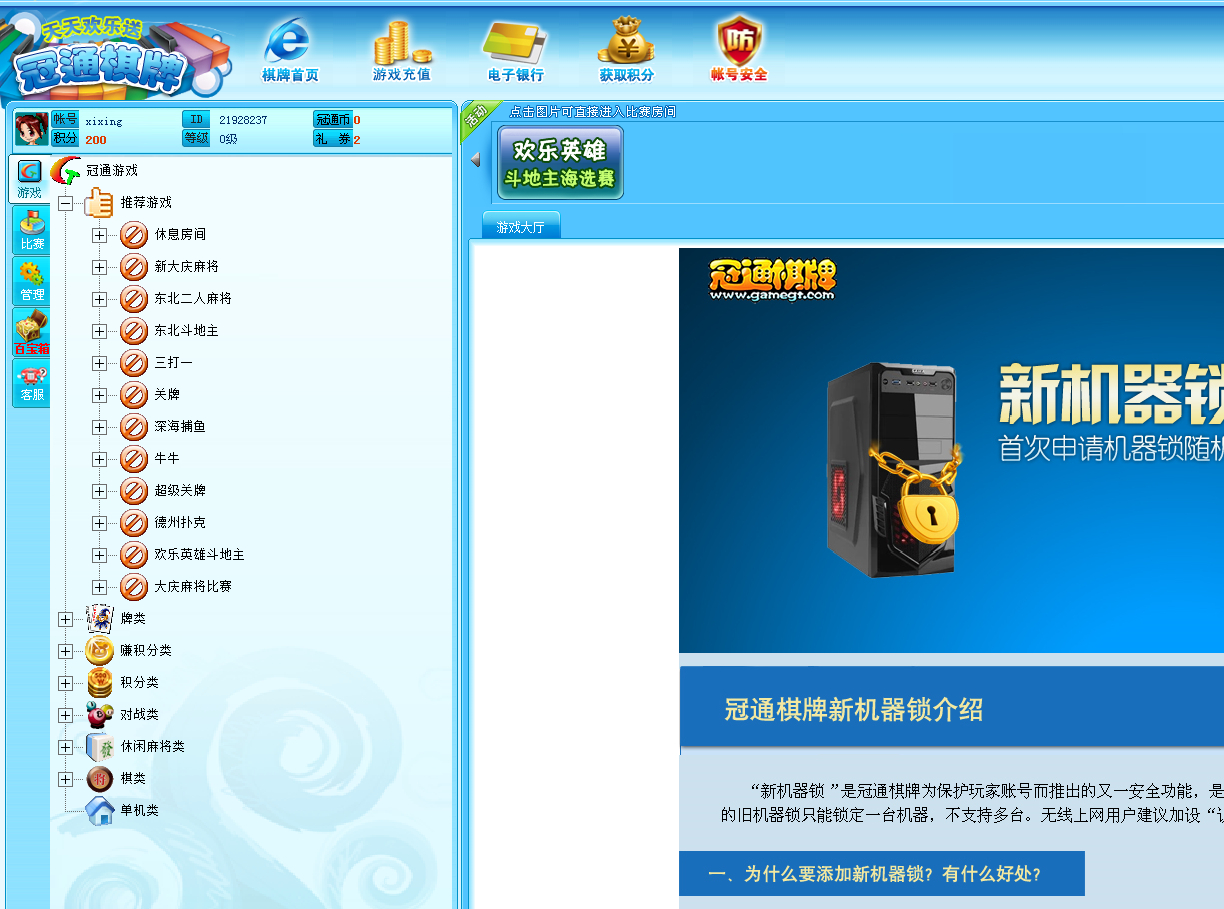The width and height of the screenshot is (1224, 909).
Task: Click the left arrow beside activity banner
Action: (475, 160)
